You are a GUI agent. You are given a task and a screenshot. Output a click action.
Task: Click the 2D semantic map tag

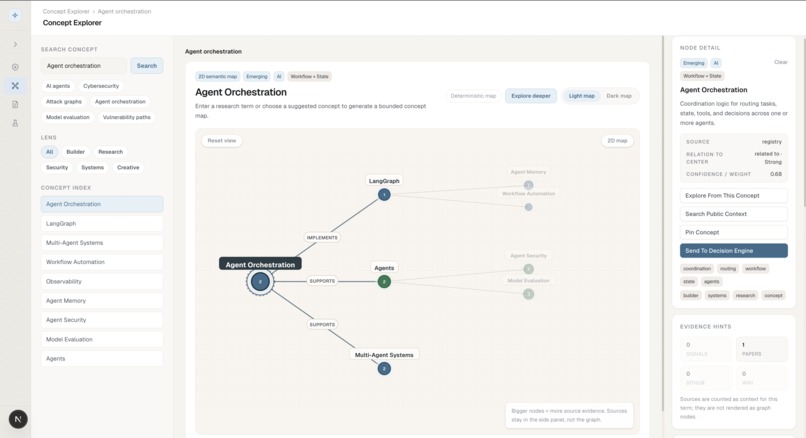coord(217,77)
